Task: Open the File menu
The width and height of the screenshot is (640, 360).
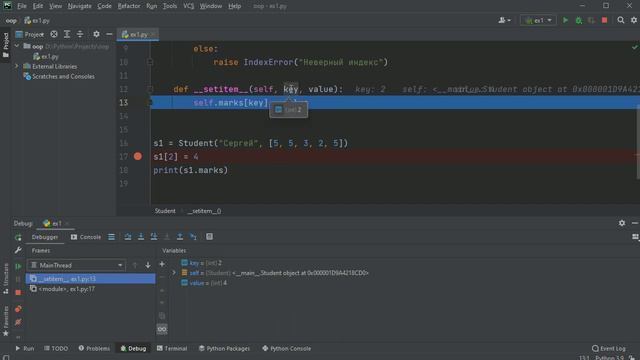Action: [22, 6]
